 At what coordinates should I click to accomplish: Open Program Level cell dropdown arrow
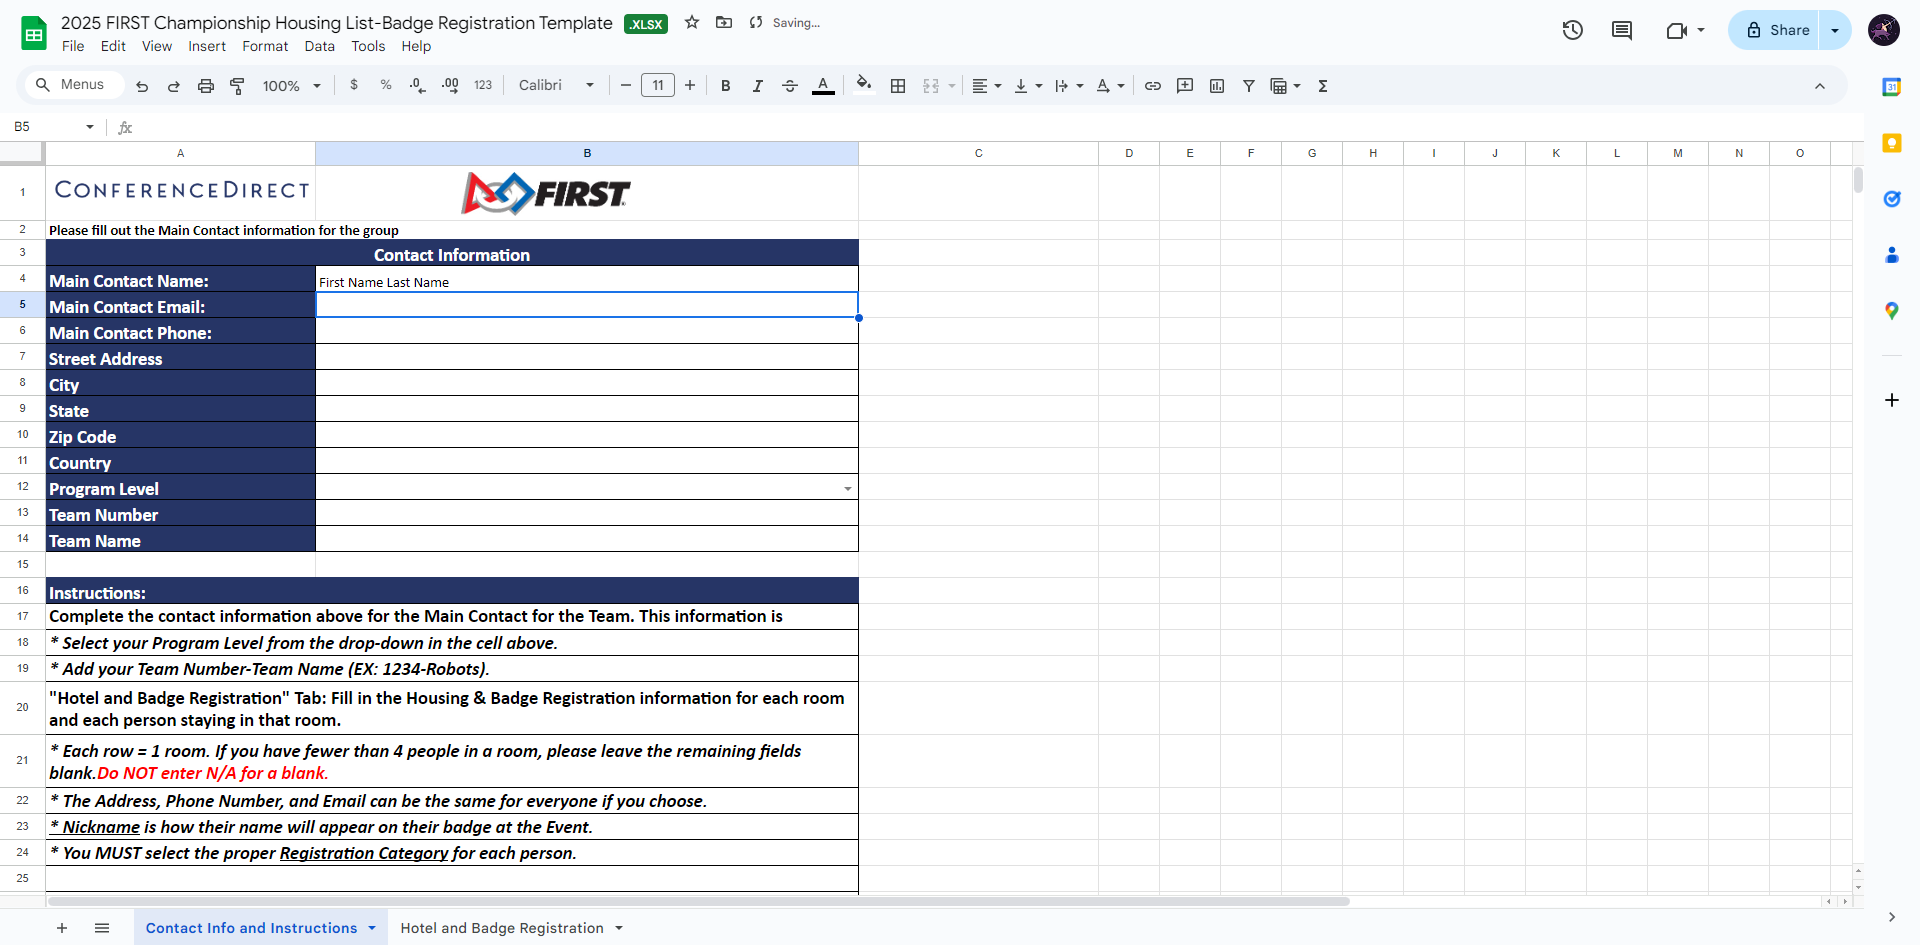[848, 489]
